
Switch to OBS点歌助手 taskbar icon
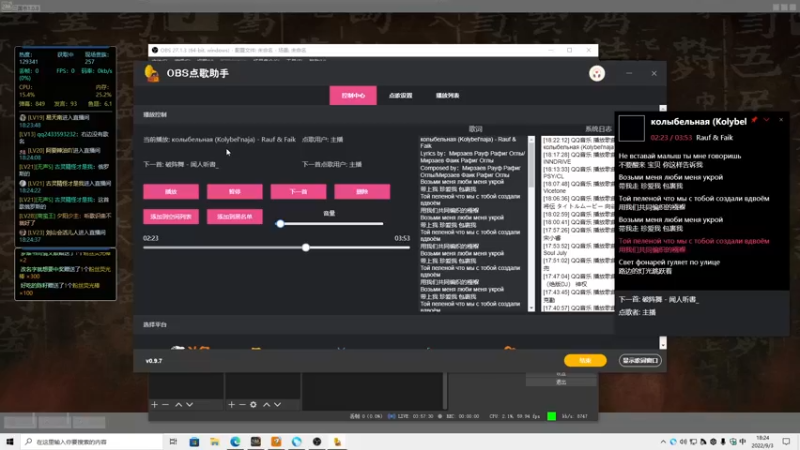tap(337, 442)
